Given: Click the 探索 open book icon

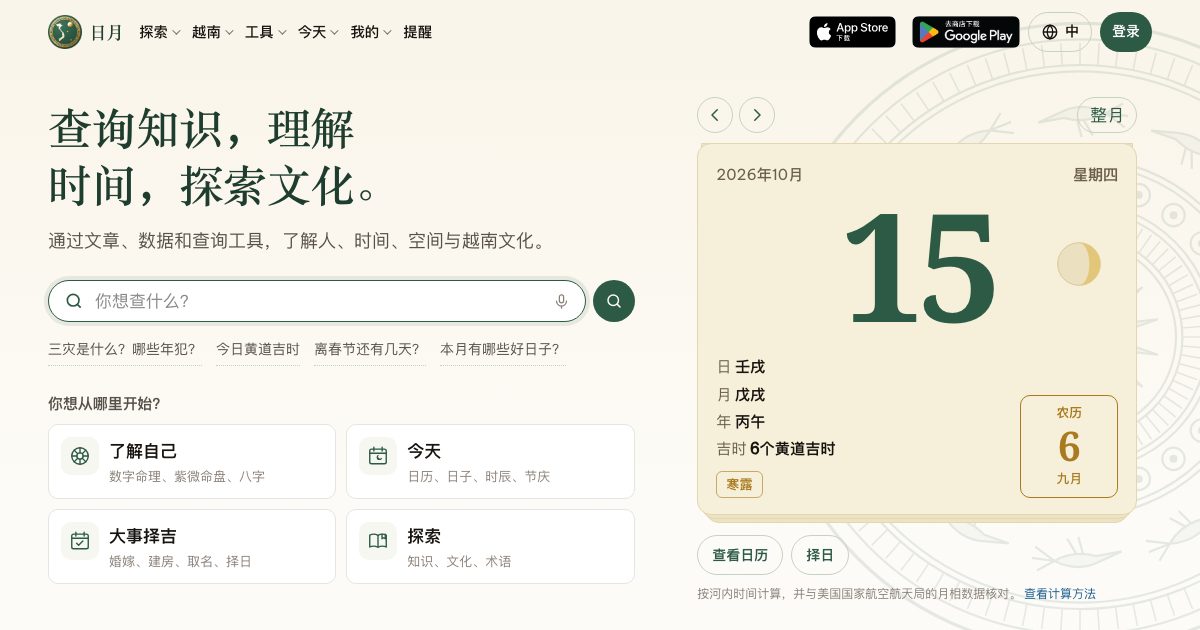Looking at the screenshot, I should tap(378, 541).
